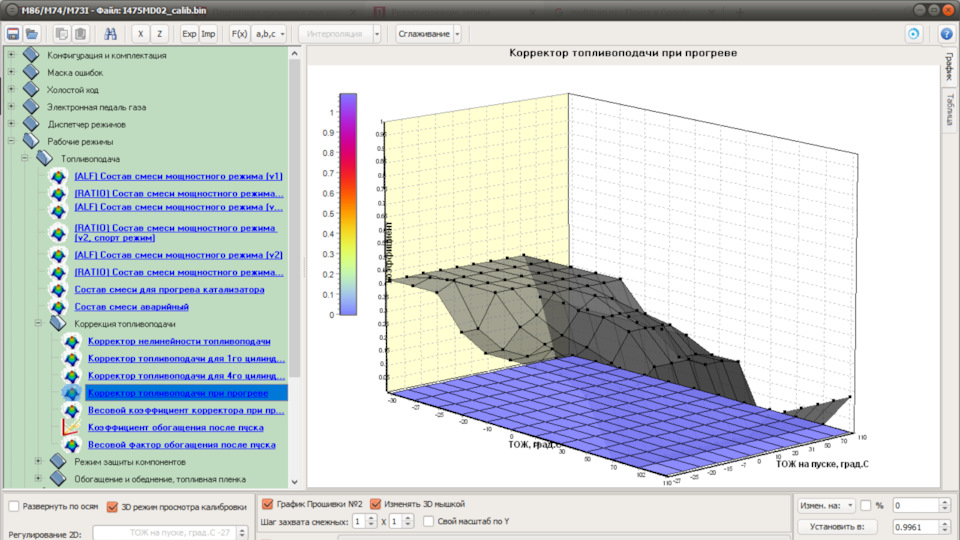
Task: Click the Установить в: button
Action: point(837,527)
